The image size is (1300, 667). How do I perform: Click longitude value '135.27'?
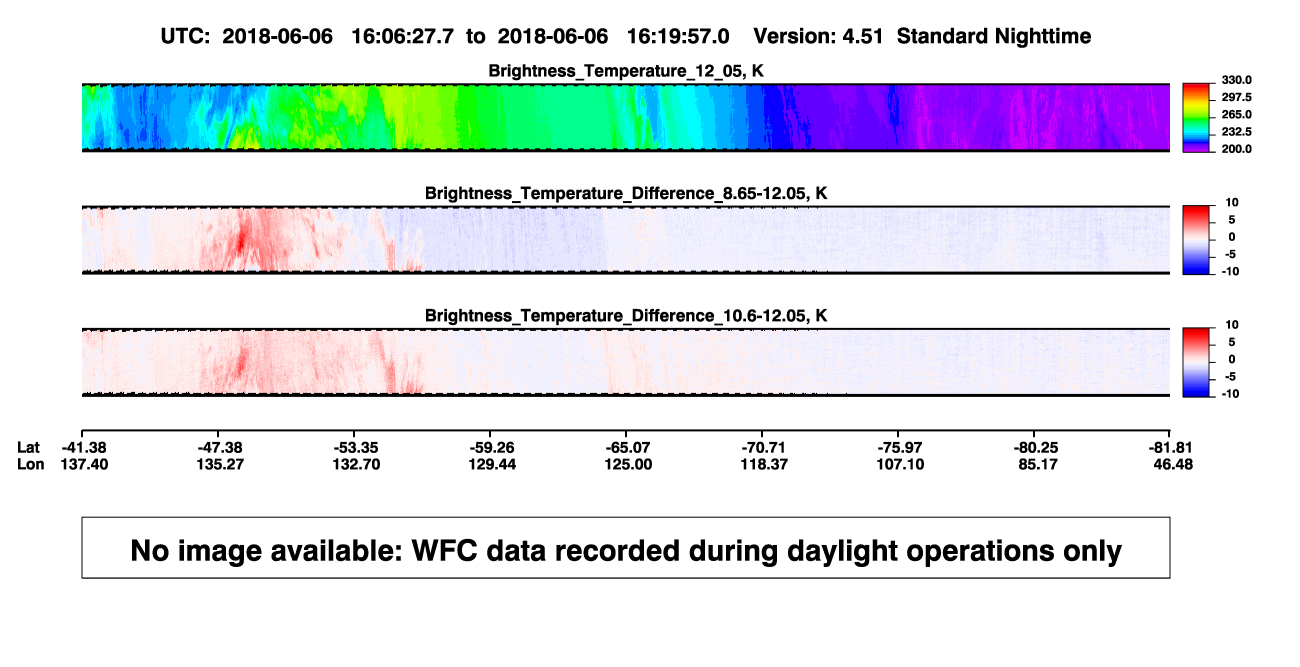point(220,464)
